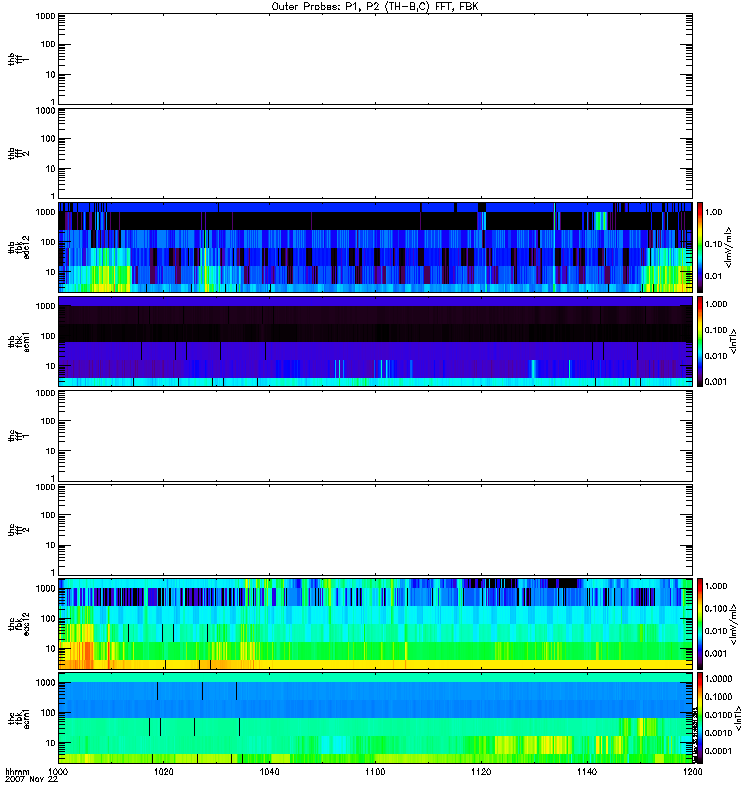Click inside the first empty thc FFT panel
Image resolution: width=750 pixels, height=800 pixels.
coord(374,435)
